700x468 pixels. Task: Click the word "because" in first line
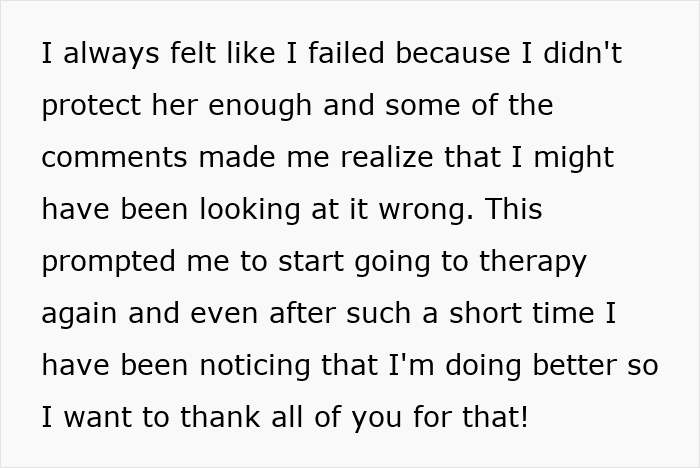[453, 53]
